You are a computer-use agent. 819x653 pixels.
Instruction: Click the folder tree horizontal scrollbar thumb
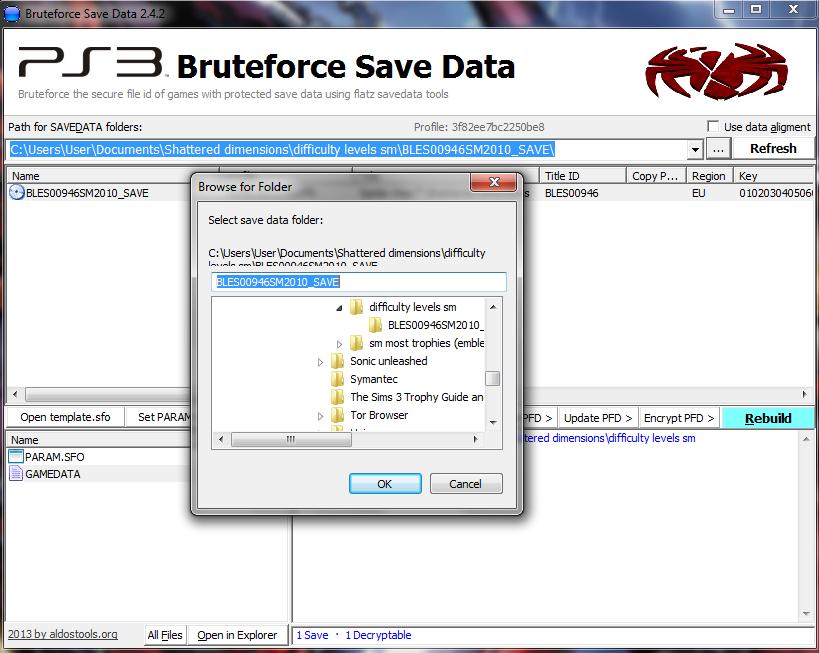(x=291, y=439)
